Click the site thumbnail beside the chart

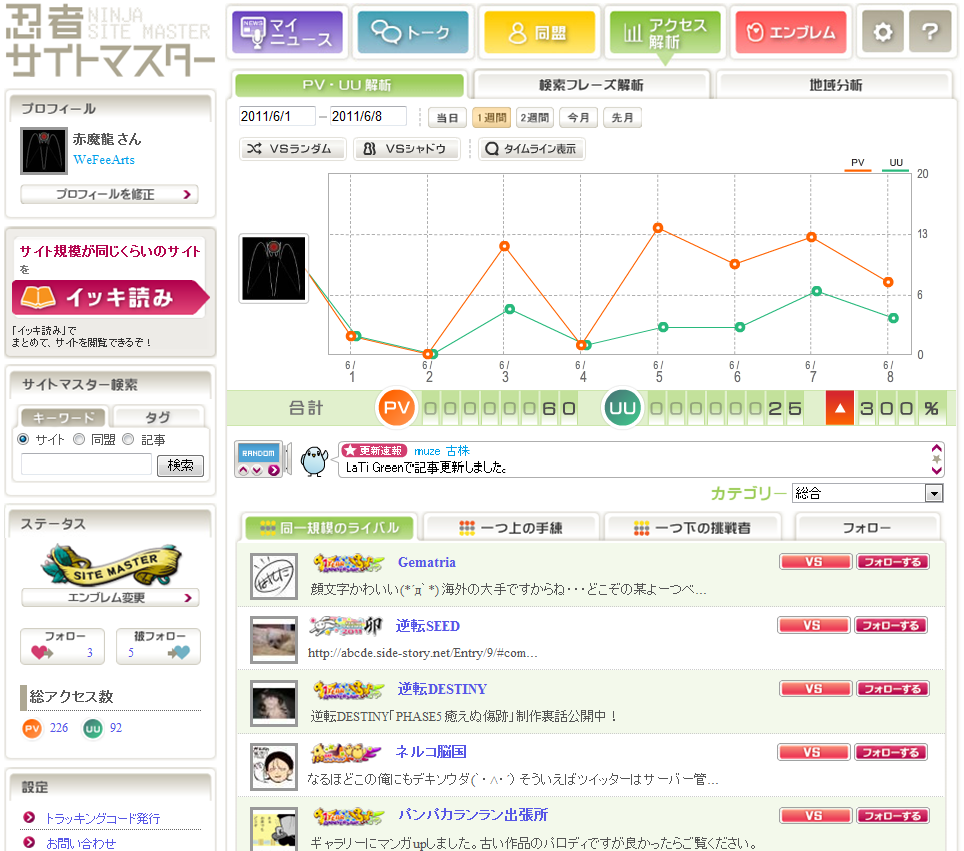pyautogui.click(x=274, y=269)
